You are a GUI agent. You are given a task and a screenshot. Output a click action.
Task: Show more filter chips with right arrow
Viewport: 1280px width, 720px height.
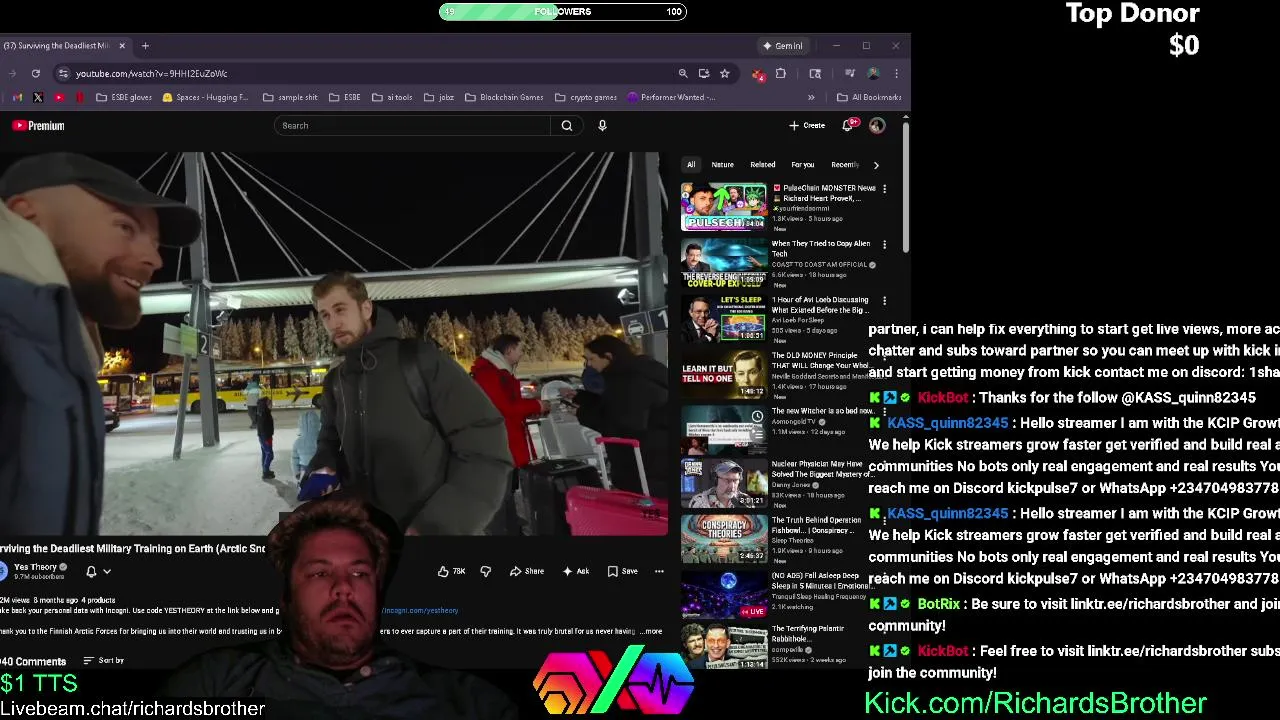point(876,165)
